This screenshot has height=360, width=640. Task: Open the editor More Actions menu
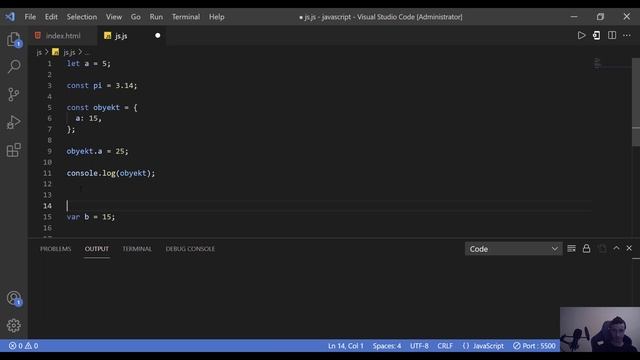click(x=627, y=36)
